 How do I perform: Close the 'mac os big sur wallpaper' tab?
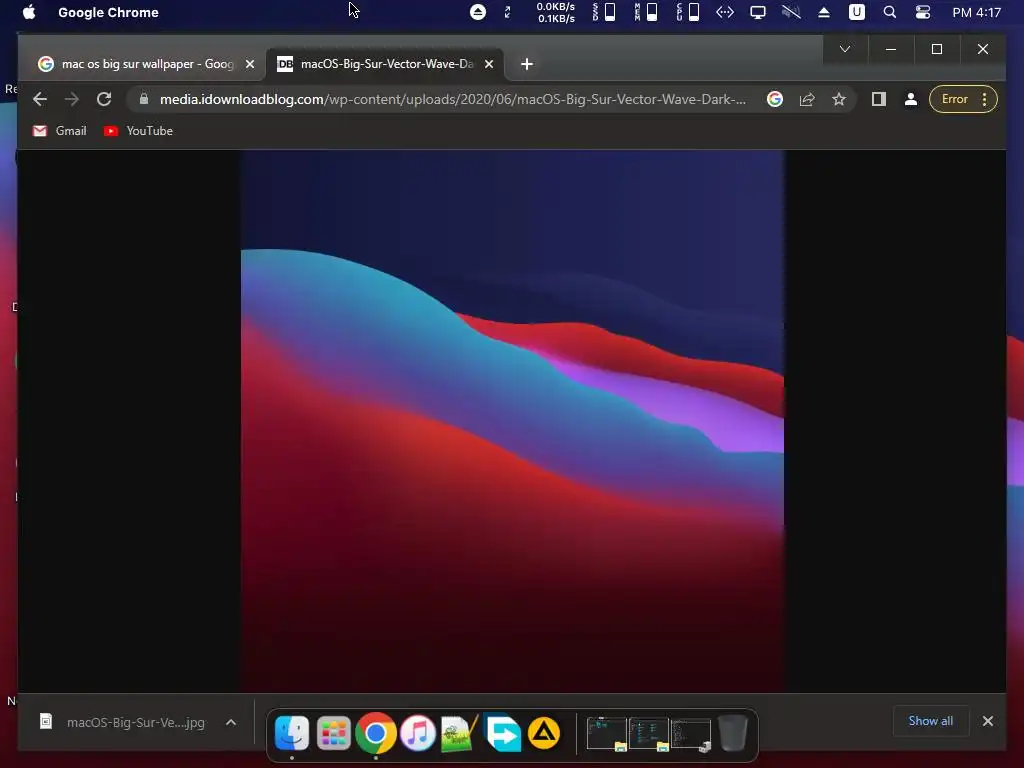(x=249, y=64)
